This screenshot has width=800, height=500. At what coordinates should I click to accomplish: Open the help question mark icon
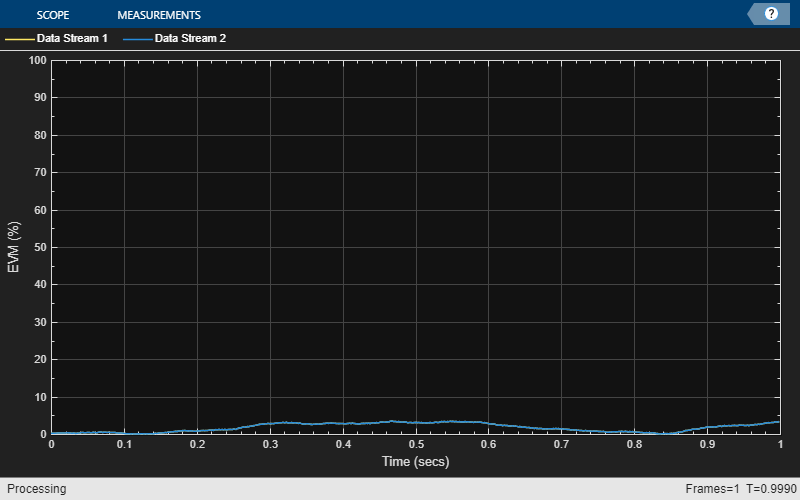point(771,14)
